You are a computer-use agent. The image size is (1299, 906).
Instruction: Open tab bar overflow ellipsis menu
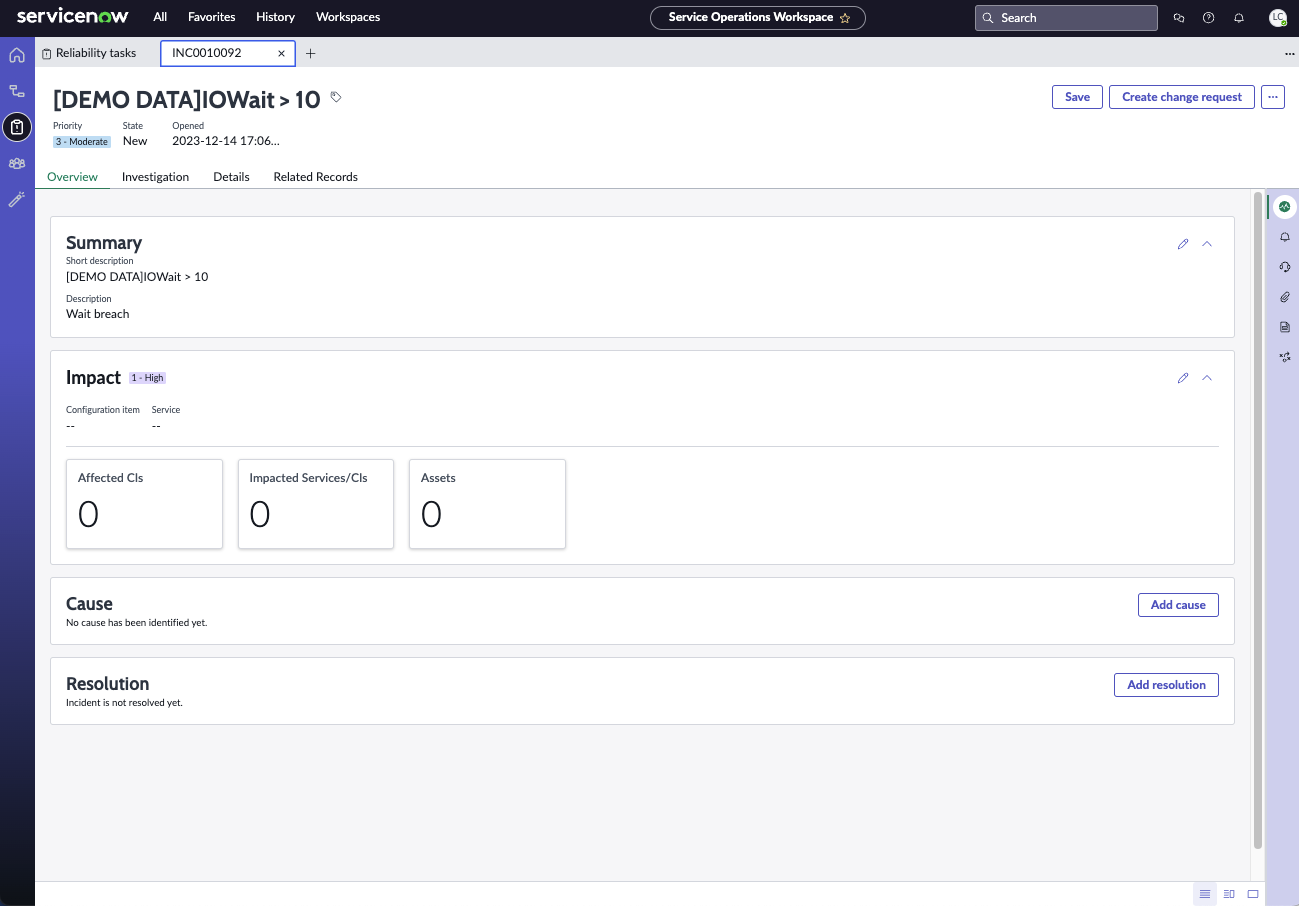coord(1289,53)
